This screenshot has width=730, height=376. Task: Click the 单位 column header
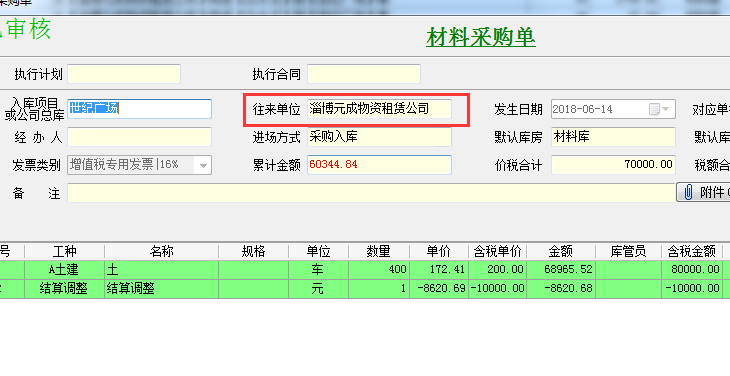[318, 251]
